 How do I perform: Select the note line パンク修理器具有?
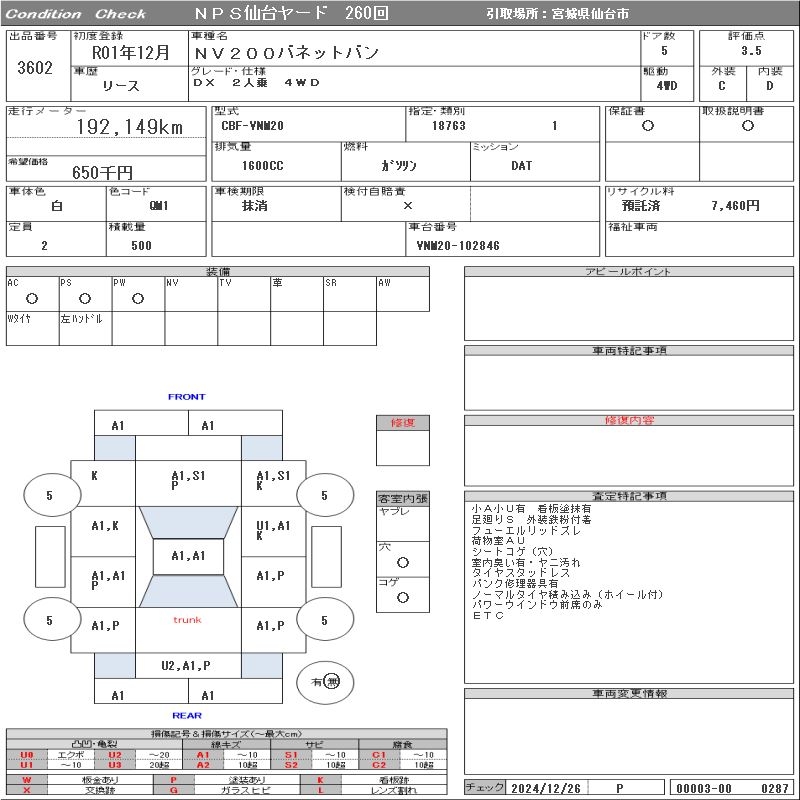pos(515,583)
